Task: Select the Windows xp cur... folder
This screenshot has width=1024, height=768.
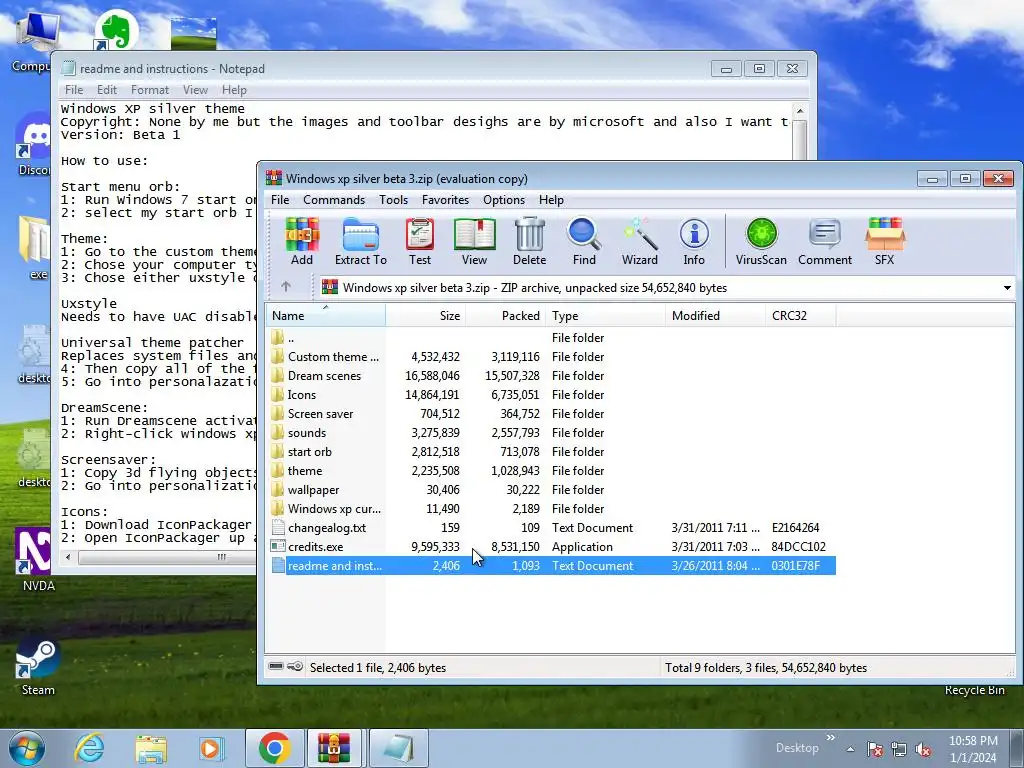Action: tap(551, 508)
